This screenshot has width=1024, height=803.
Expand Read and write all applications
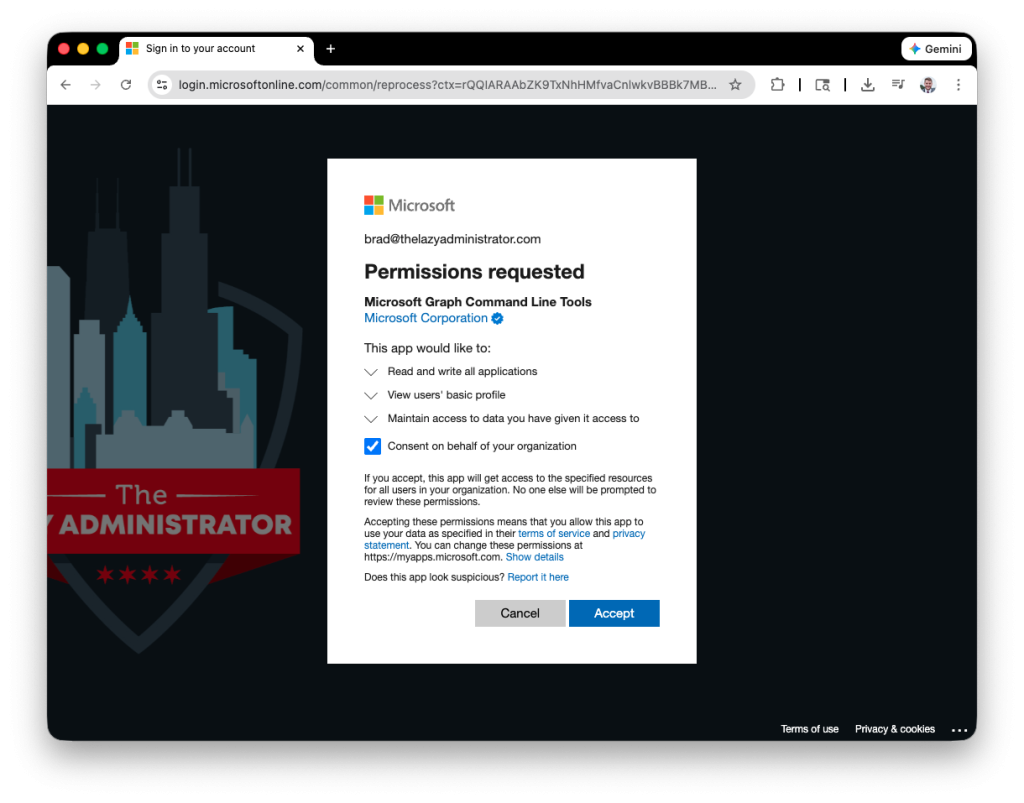point(372,372)
